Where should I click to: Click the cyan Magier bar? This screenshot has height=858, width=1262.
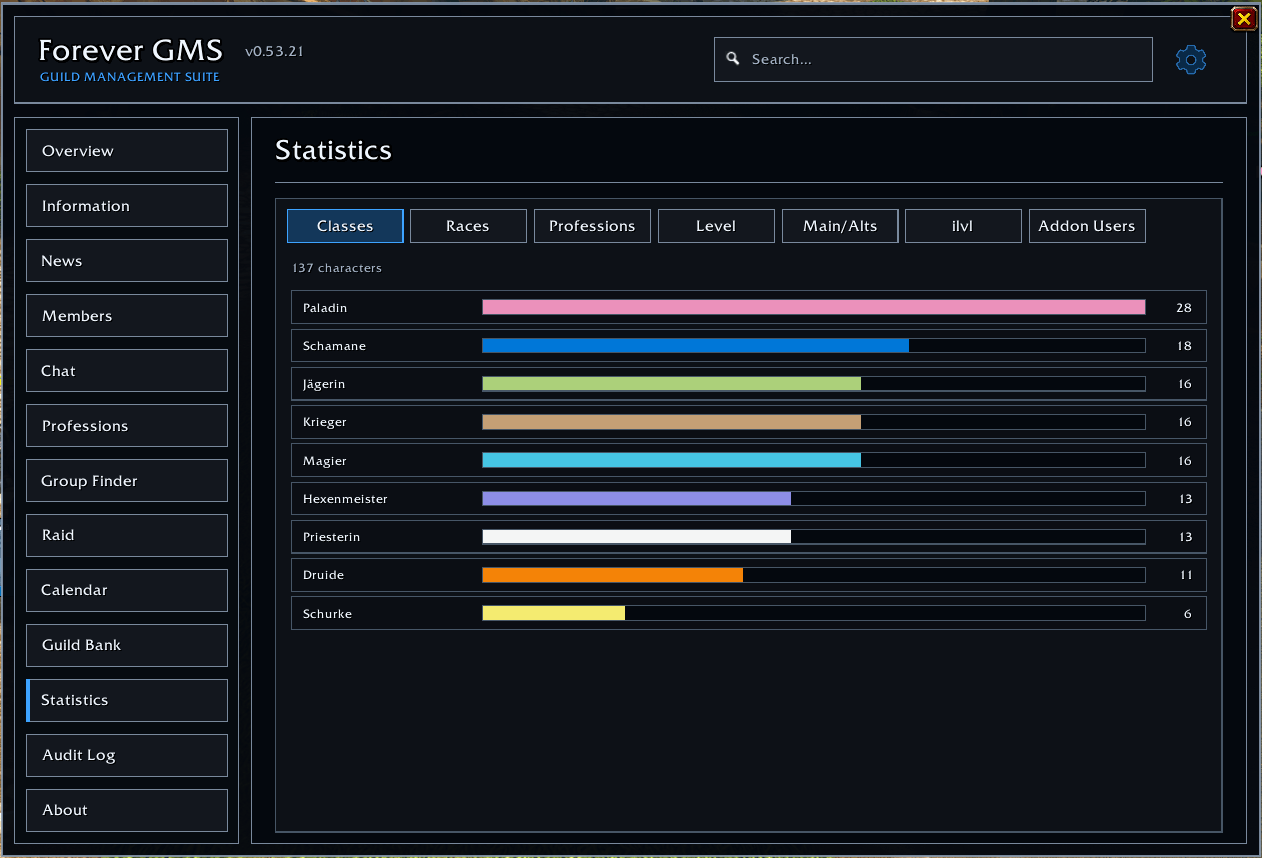(x=672, y=460)
